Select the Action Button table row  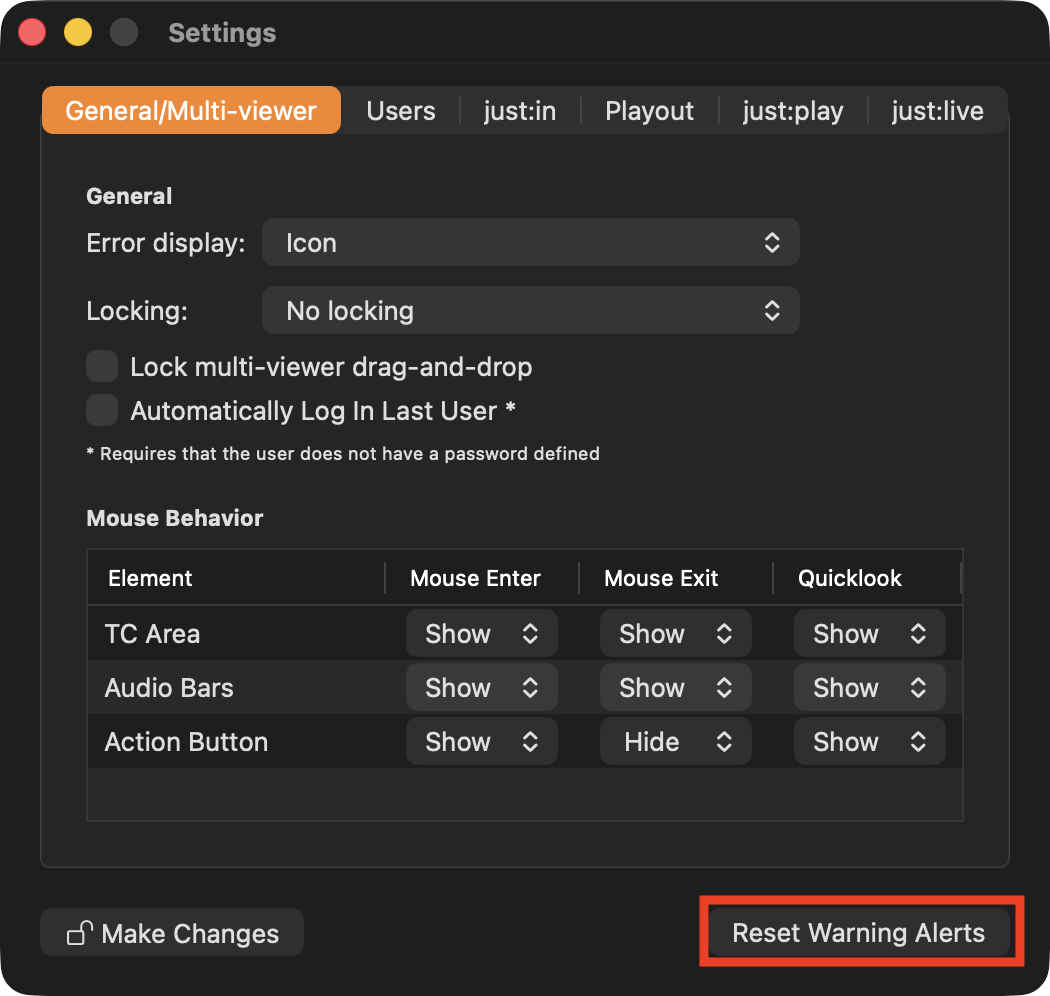525,741
